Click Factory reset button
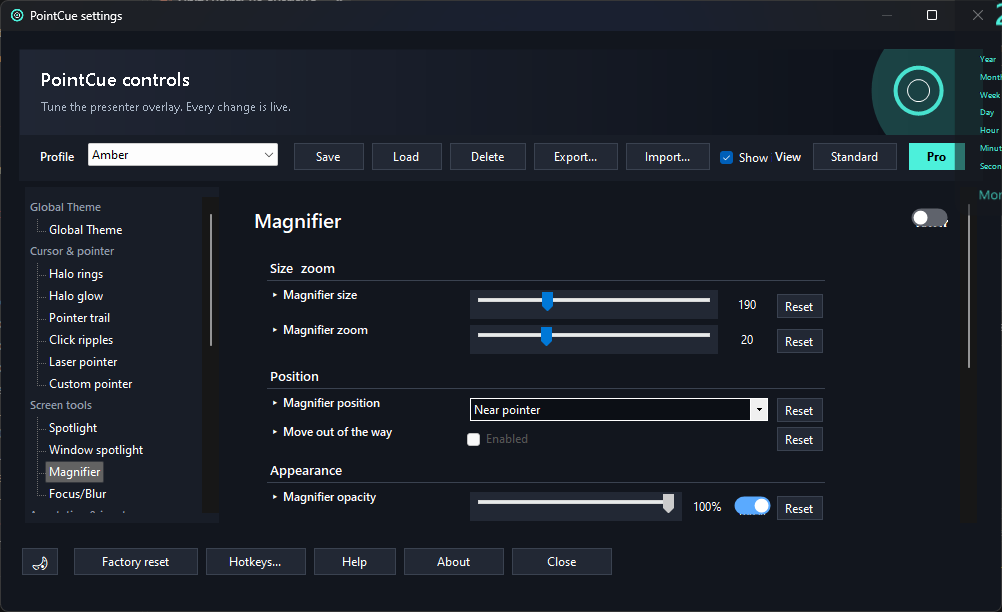The height and width of the screenshot is (612, 1002). coord(135,562)
